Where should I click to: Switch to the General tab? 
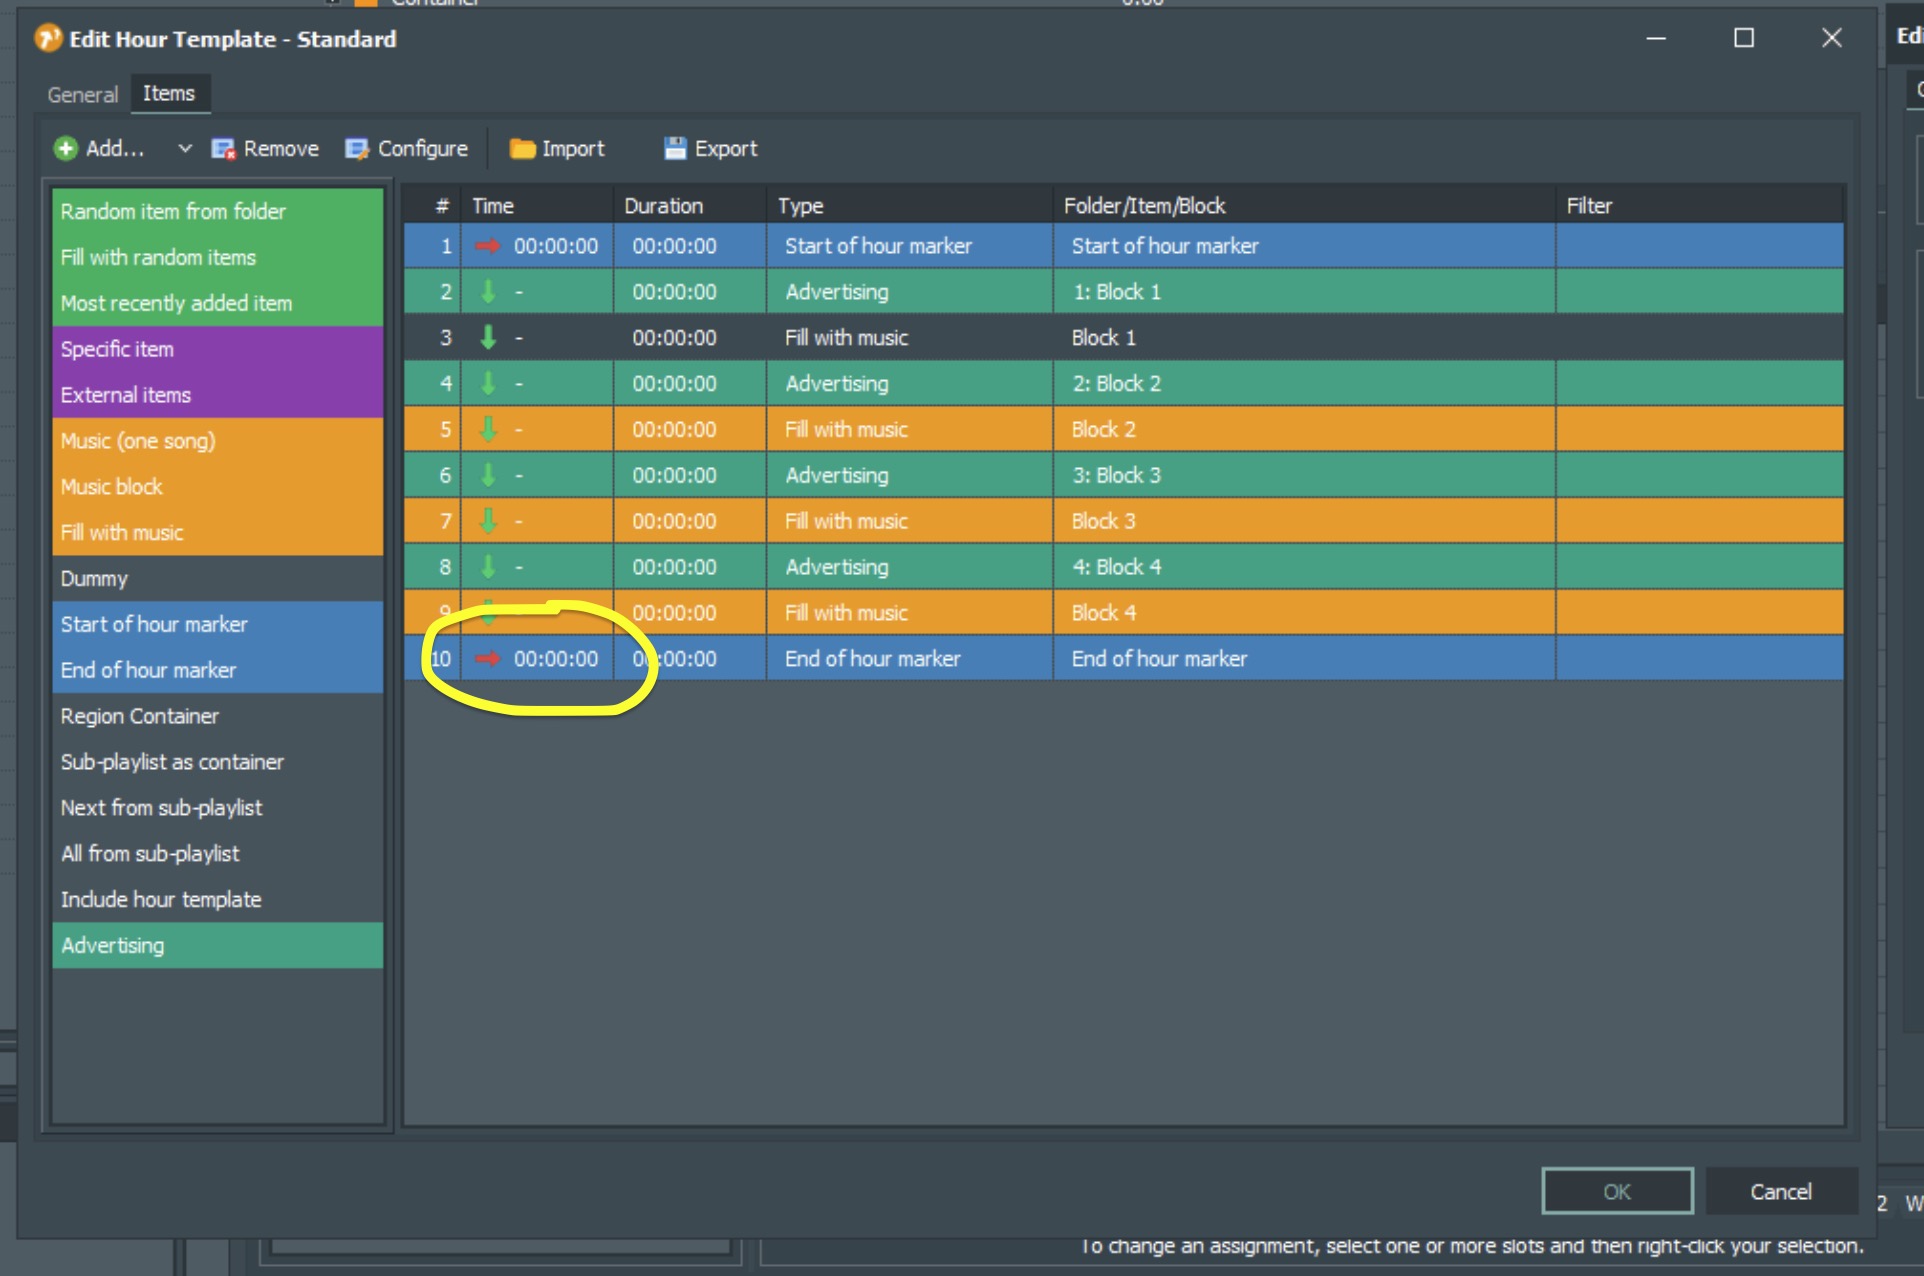pyautogui.click(x=82, y=95)
